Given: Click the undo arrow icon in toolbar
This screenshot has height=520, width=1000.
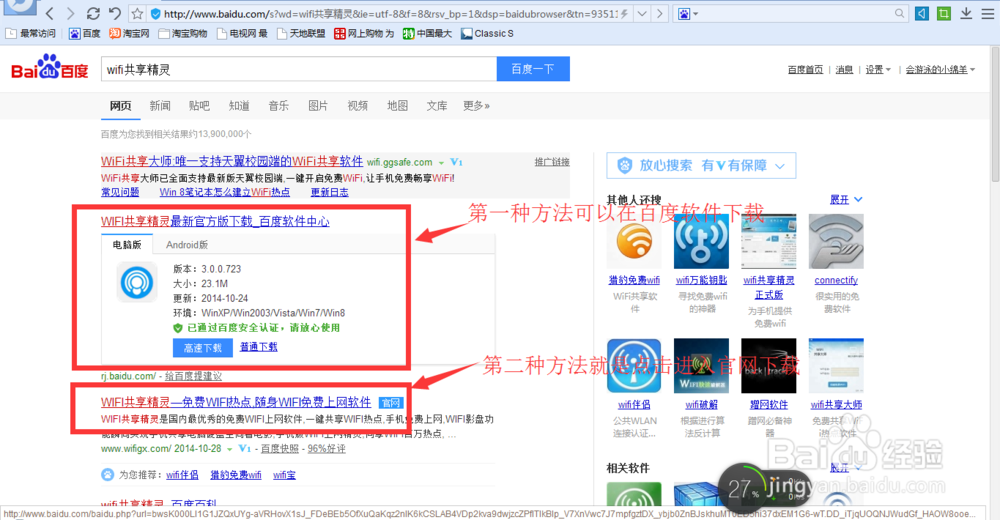Looking at the screenshot, I should click(x=115, y=13).
